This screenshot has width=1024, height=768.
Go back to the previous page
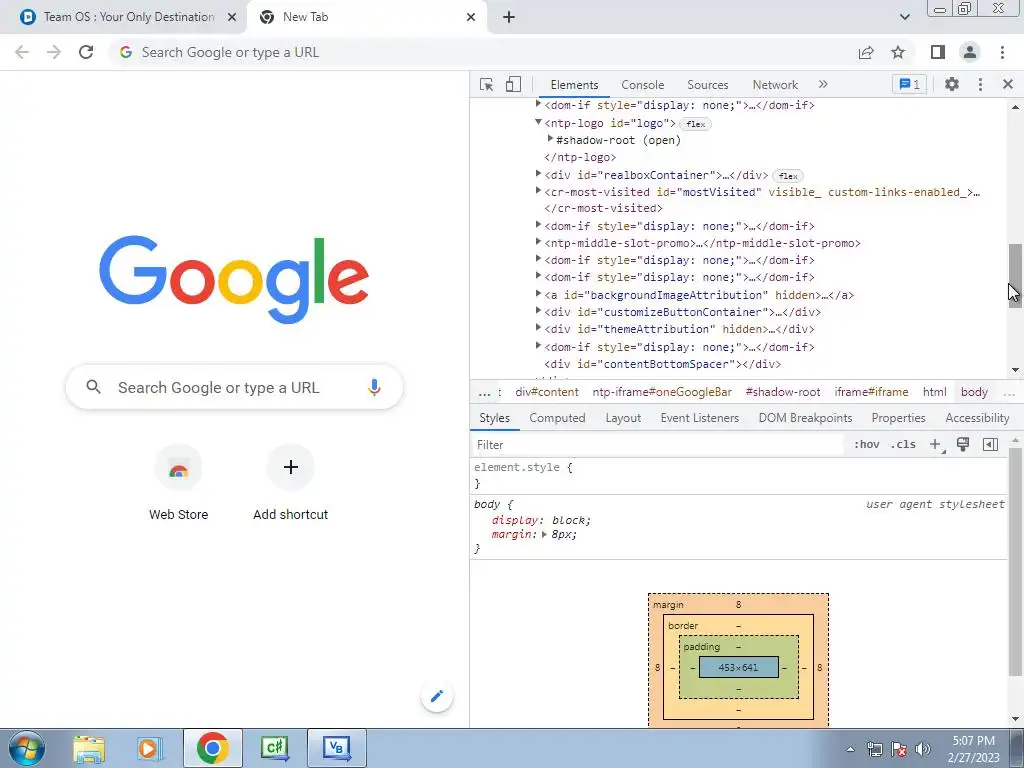tap(22, 52)
